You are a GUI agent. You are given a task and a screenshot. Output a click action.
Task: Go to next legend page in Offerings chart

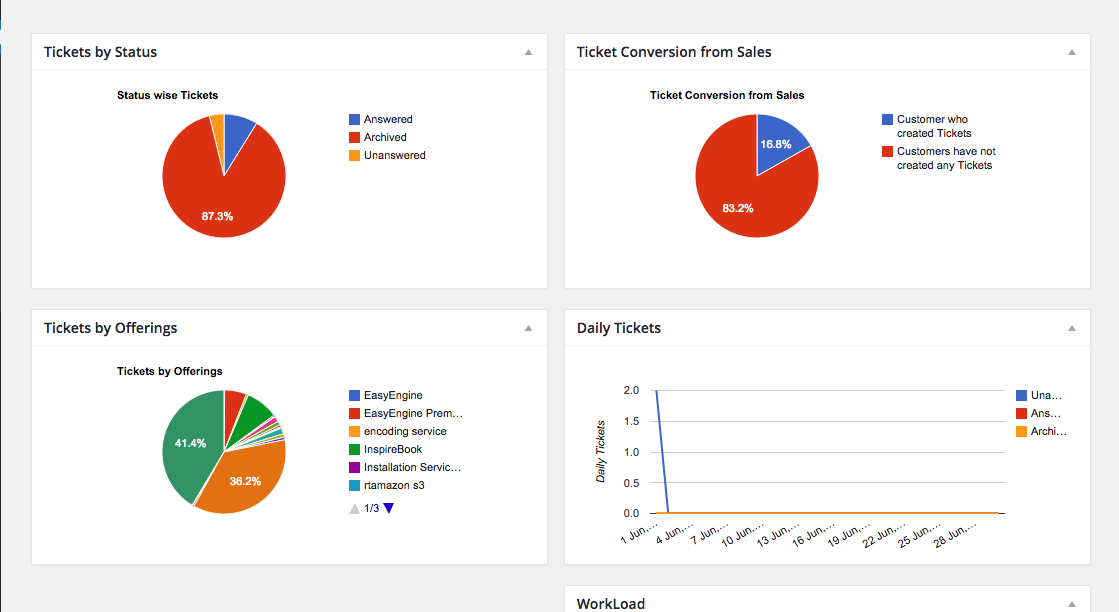click(x=389, y=508)
